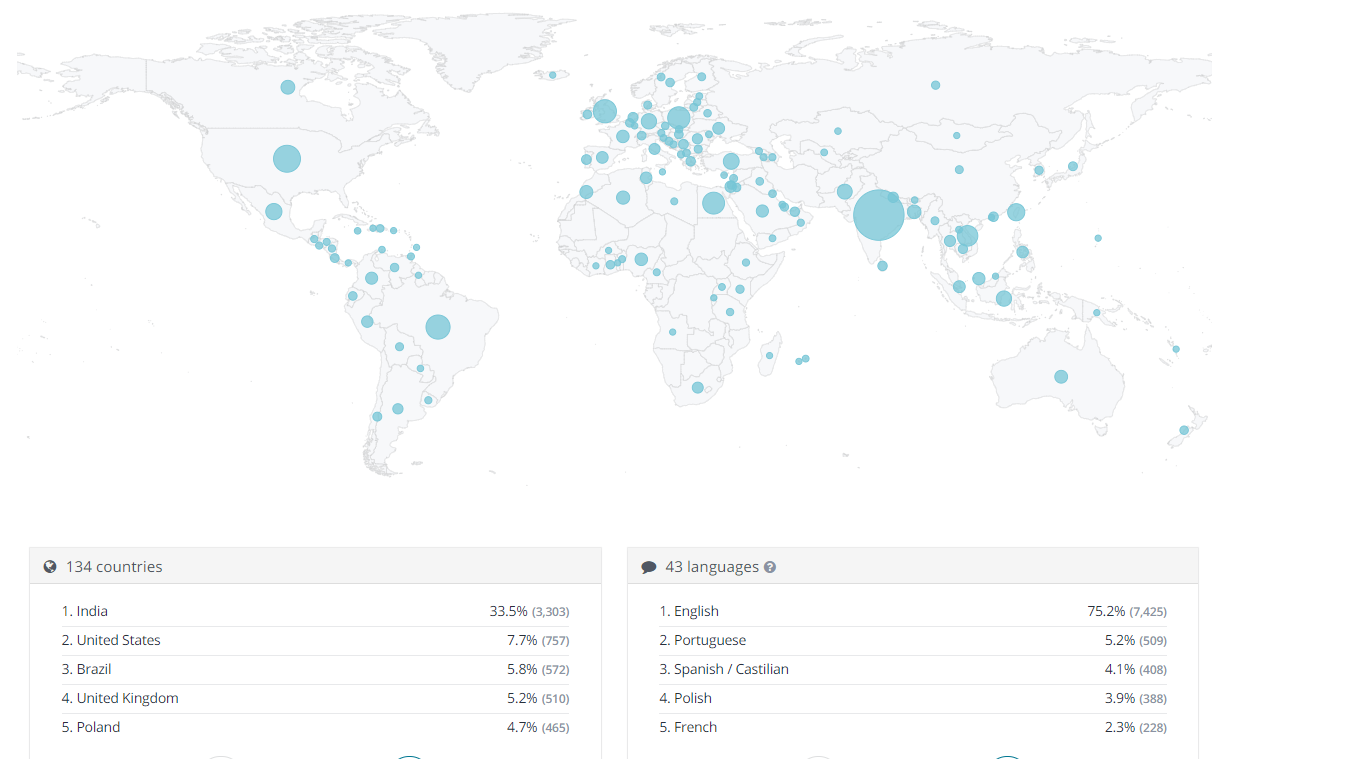Select the Poland bubble on the map
The image size is (1353, 759).
pyautogui.click(x=678, y=119)
